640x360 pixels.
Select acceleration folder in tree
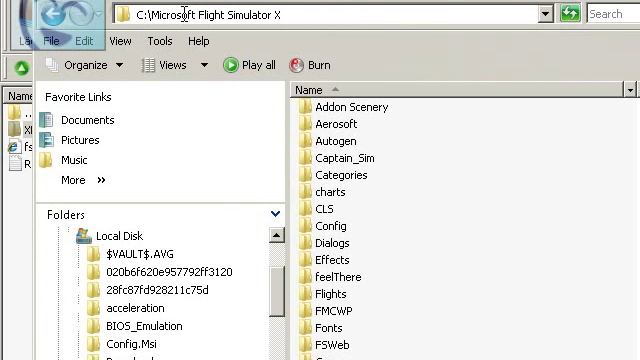(136, 308)
